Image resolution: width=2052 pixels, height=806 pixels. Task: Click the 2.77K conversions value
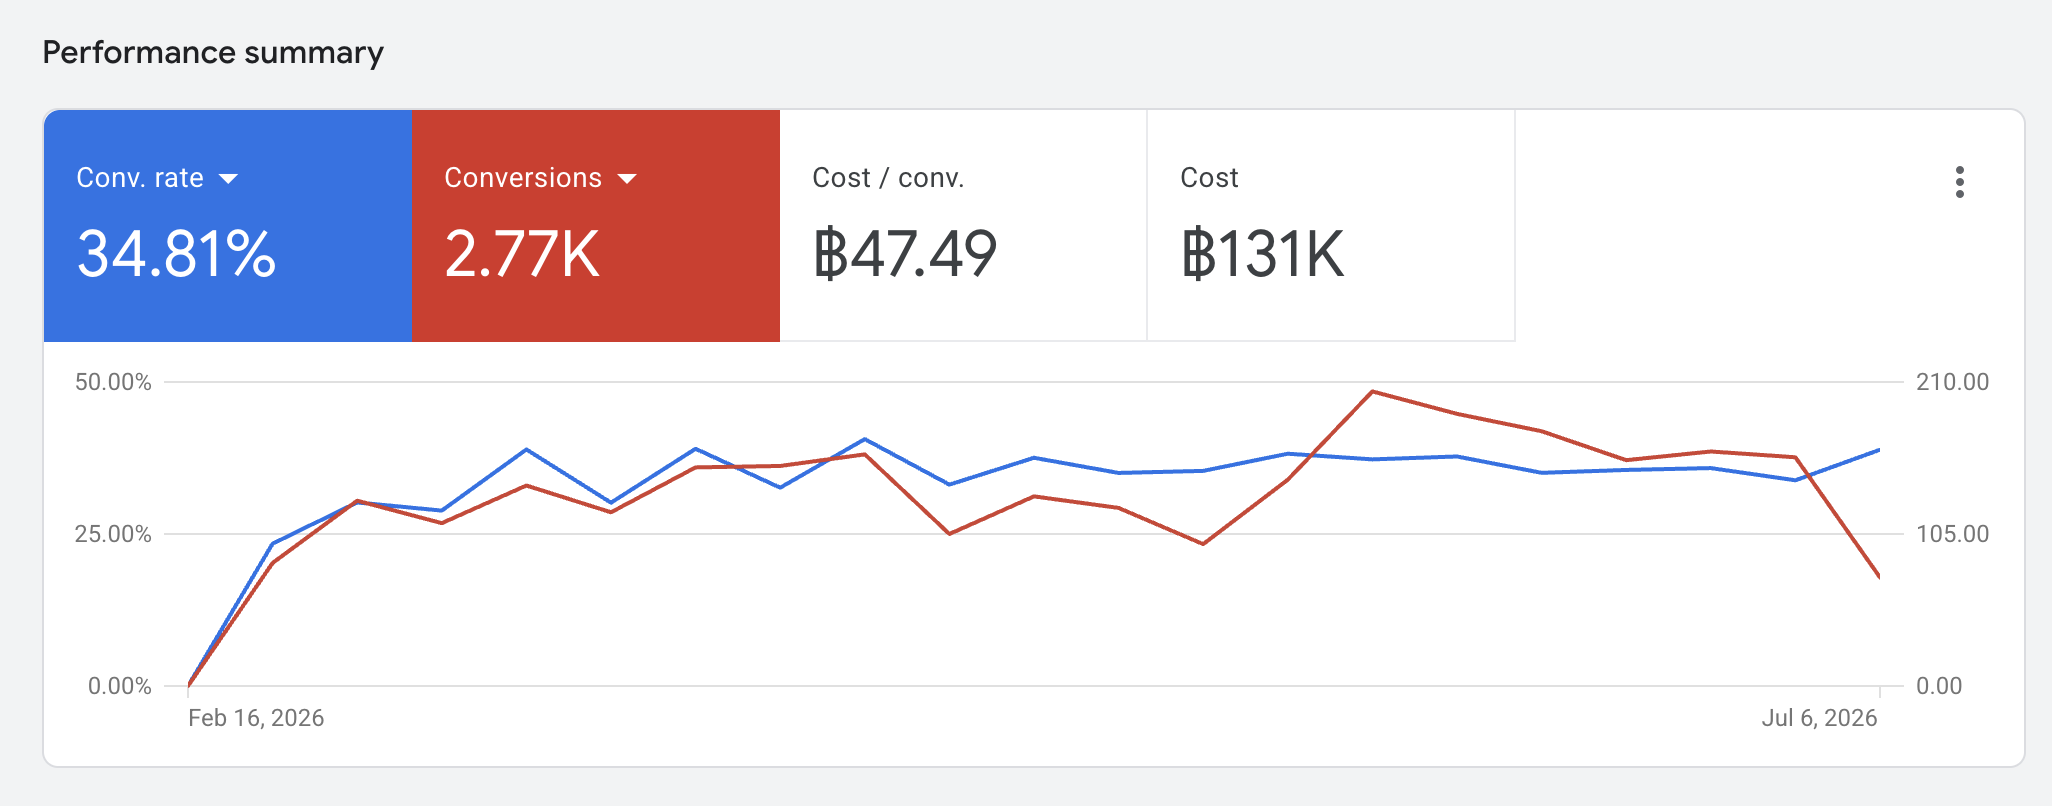pos(522,254)
